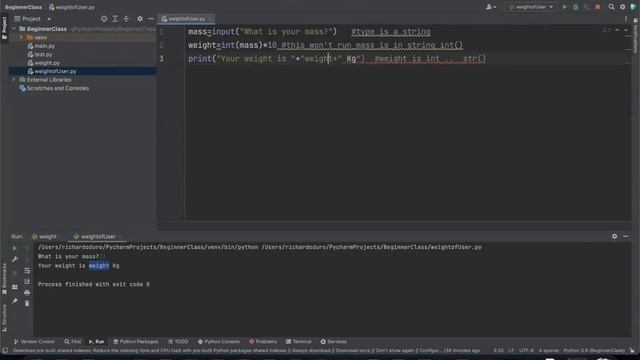
Task: Collapse the BeginnerClass root folder
Action: (x=14, y=29)
